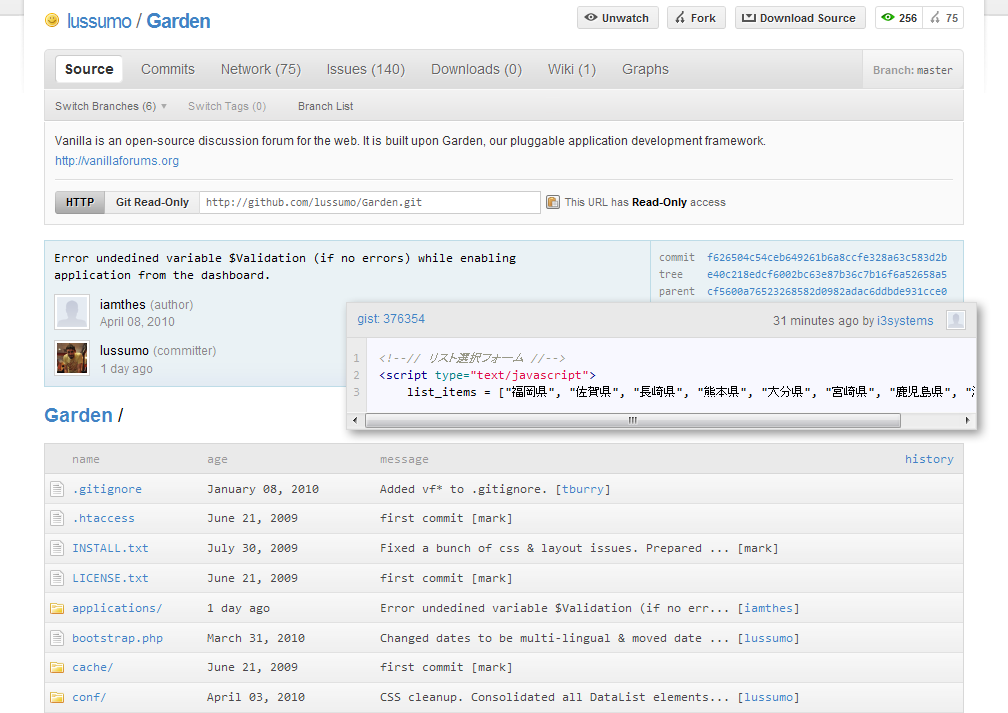This screenshot has height=713, width=1008.
Task: Switch the clone URL to Git Read-Only
Action: [152, 202]
